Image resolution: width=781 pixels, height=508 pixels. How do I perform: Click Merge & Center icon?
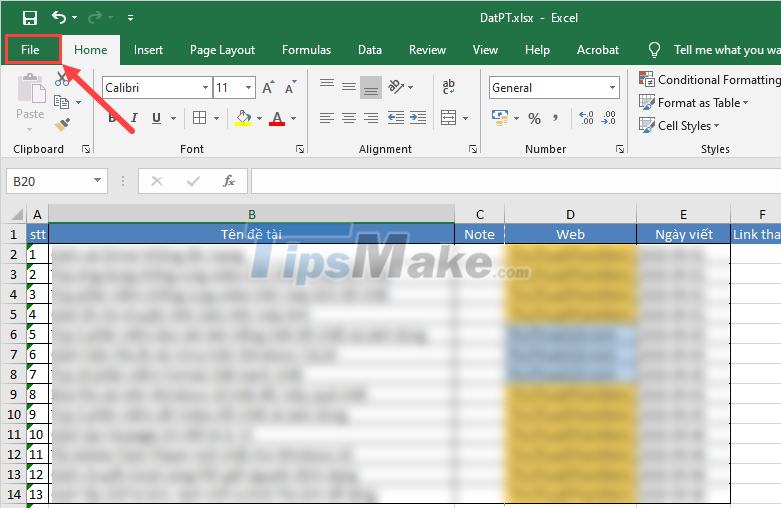[448, 118]
